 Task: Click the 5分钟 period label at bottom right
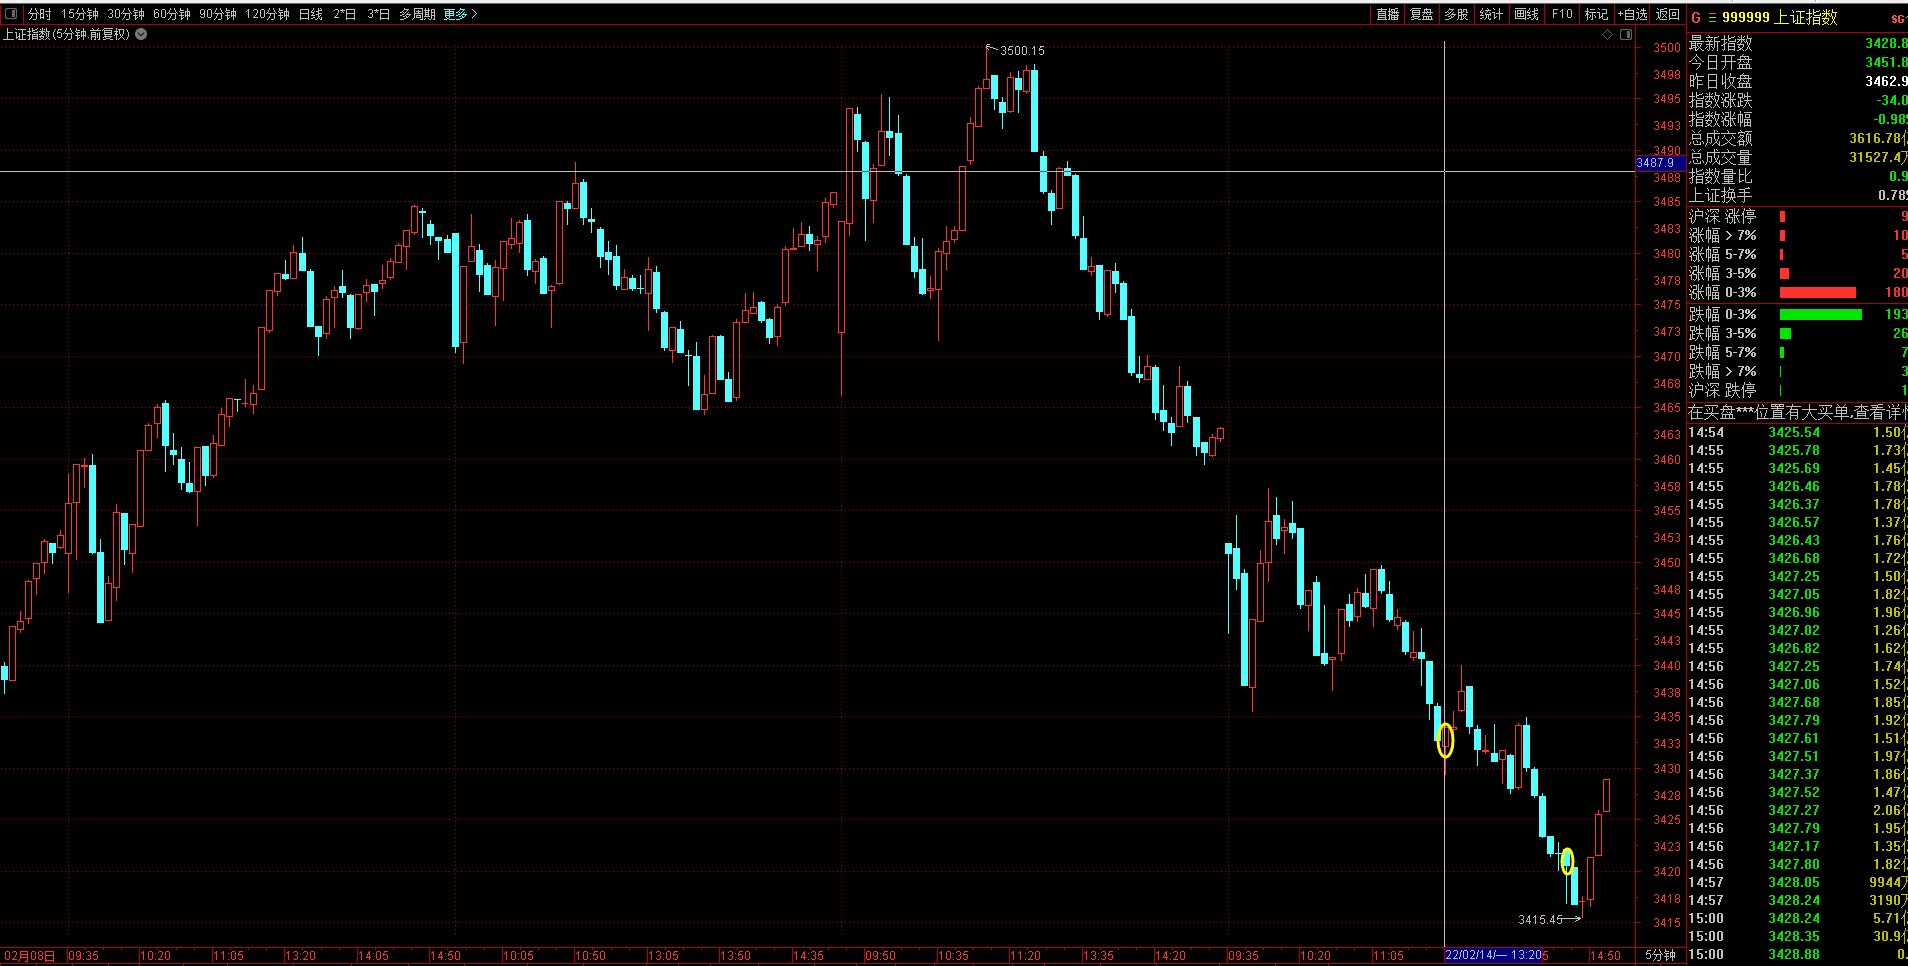click(1660, 956)
